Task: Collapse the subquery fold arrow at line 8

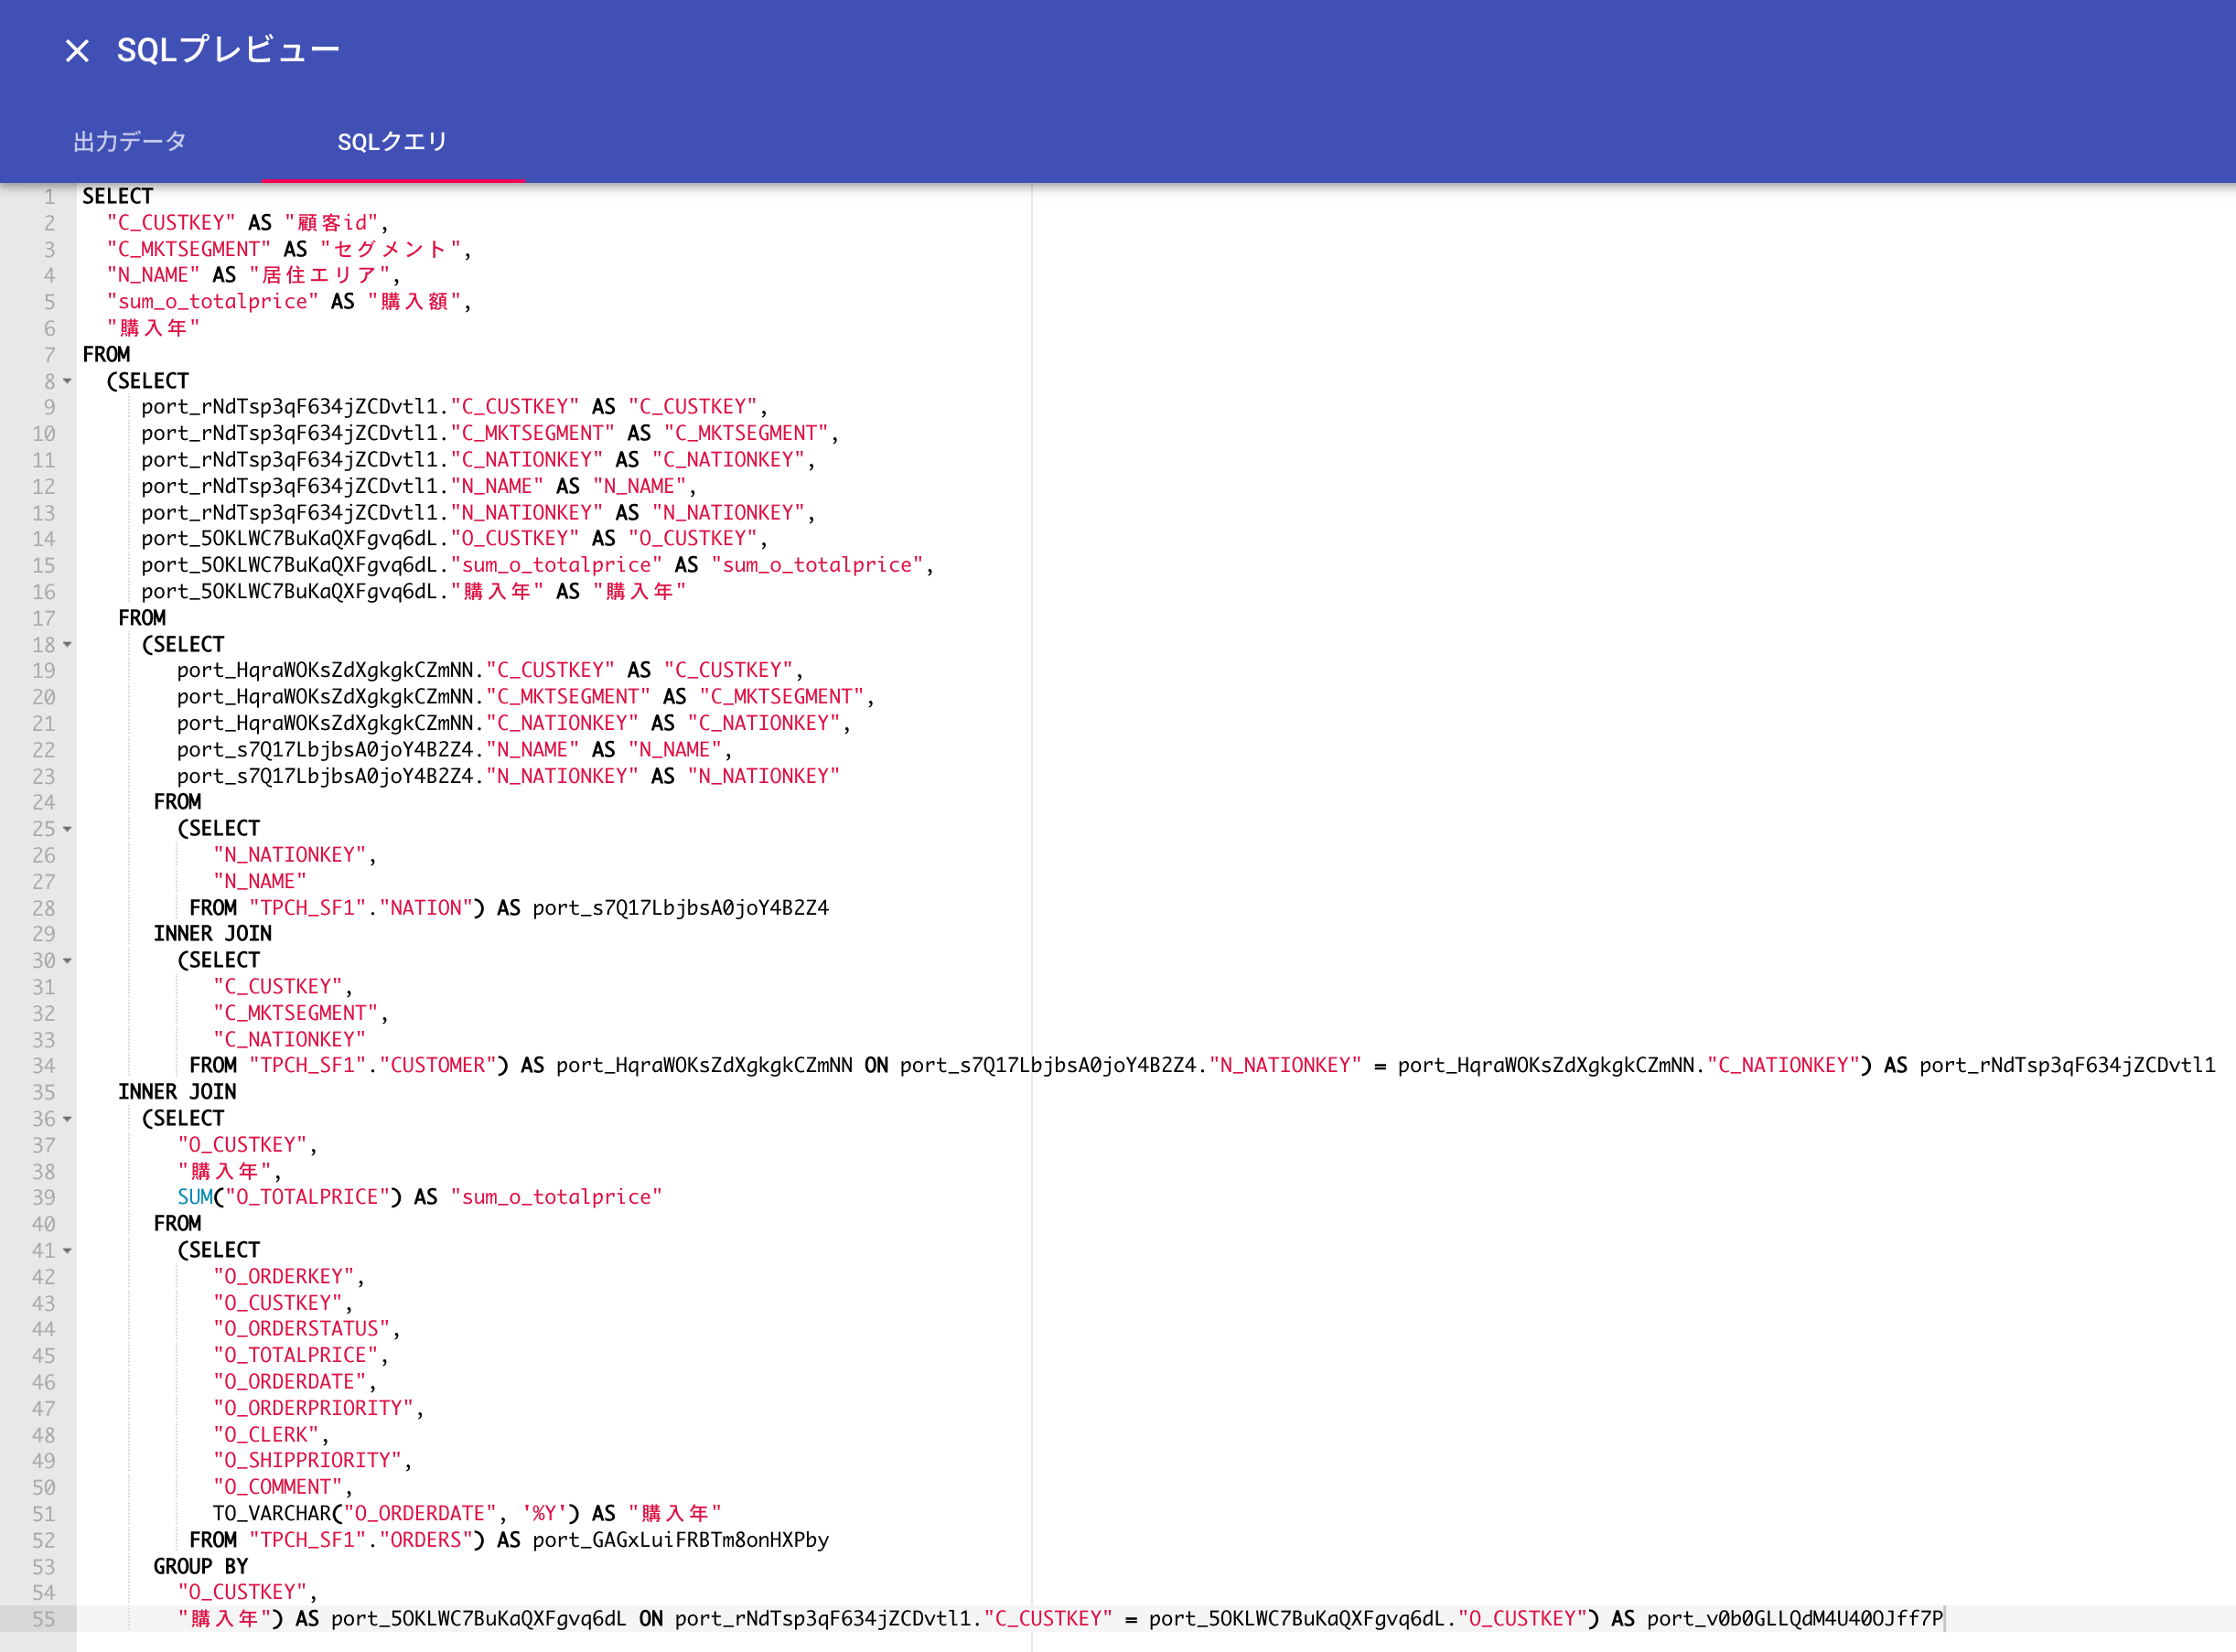Action: [x=66, y=381]
